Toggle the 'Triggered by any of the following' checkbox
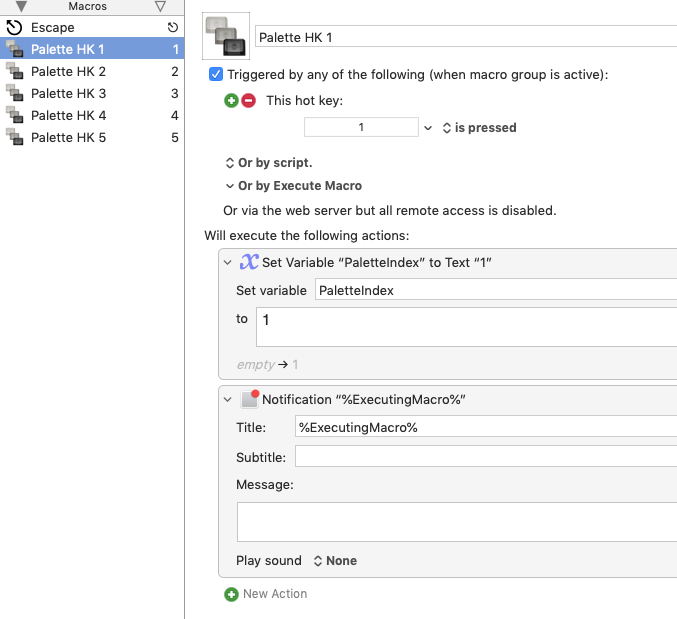Image resolution: width=677 pixels, height=619 pixels. pos(216,74)
